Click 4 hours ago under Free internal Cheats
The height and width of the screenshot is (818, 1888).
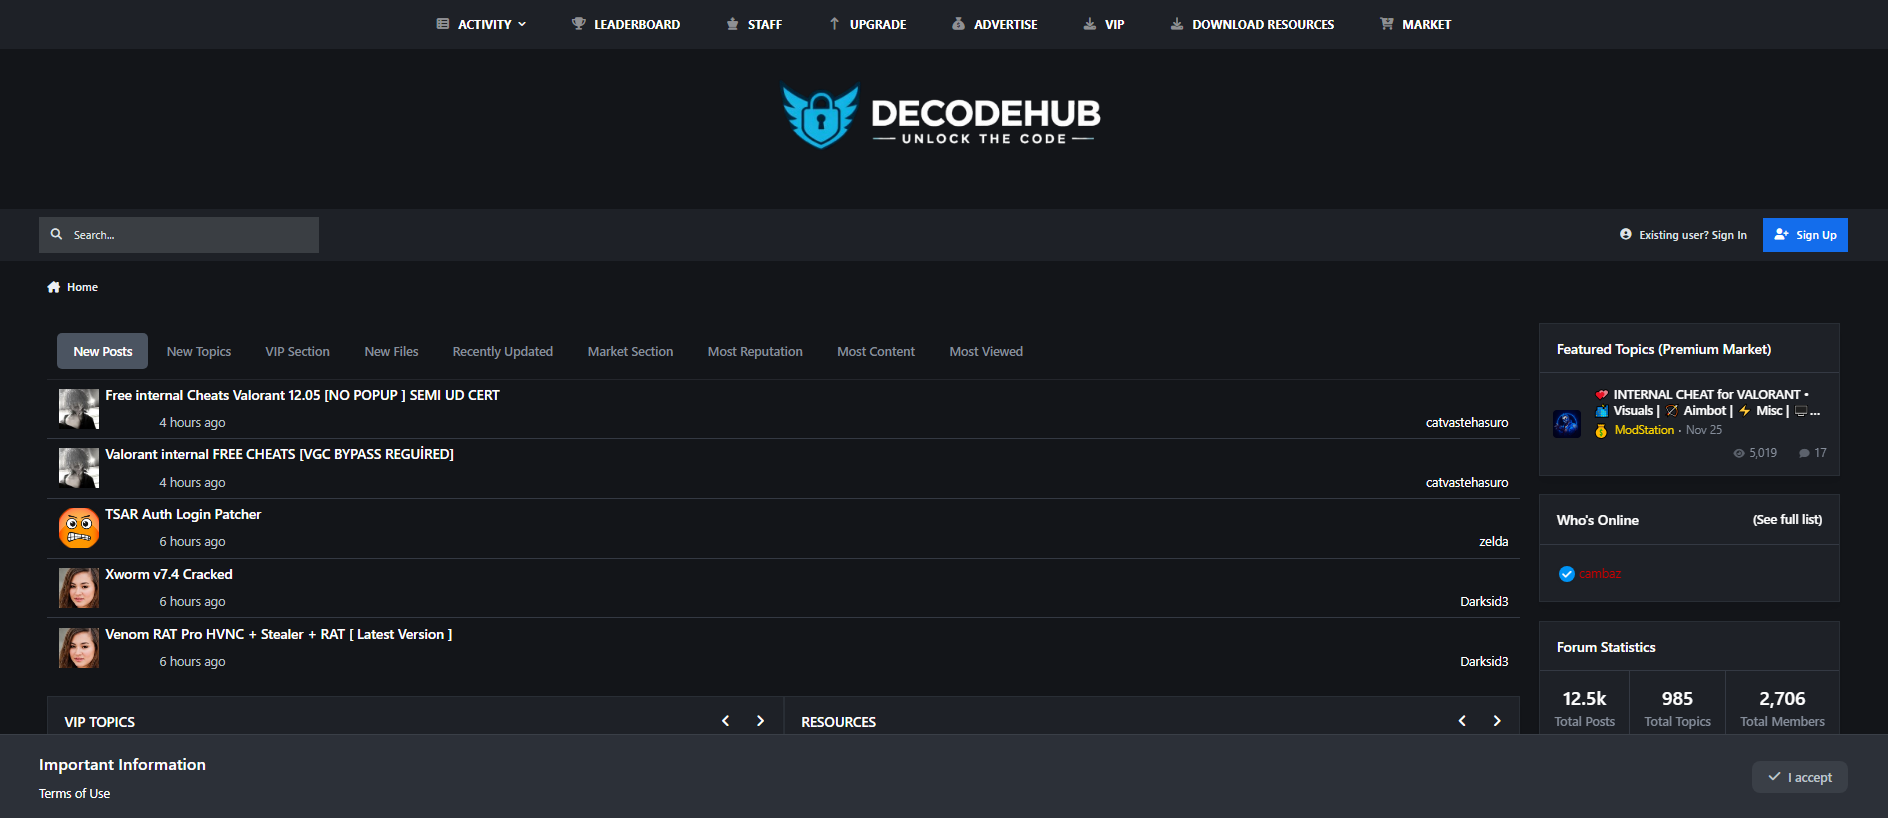pos(192,423)
